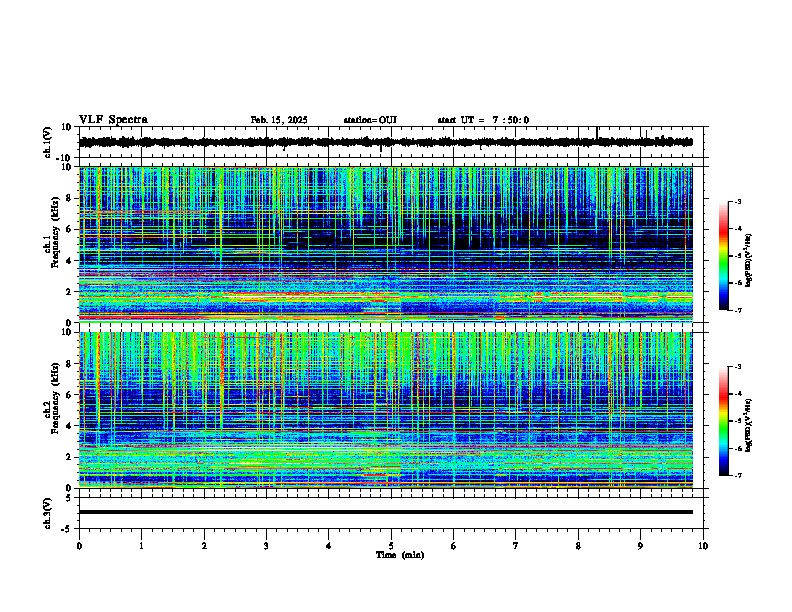Click the ch.1 log(PSD) color scale caption

coord(749,260)
